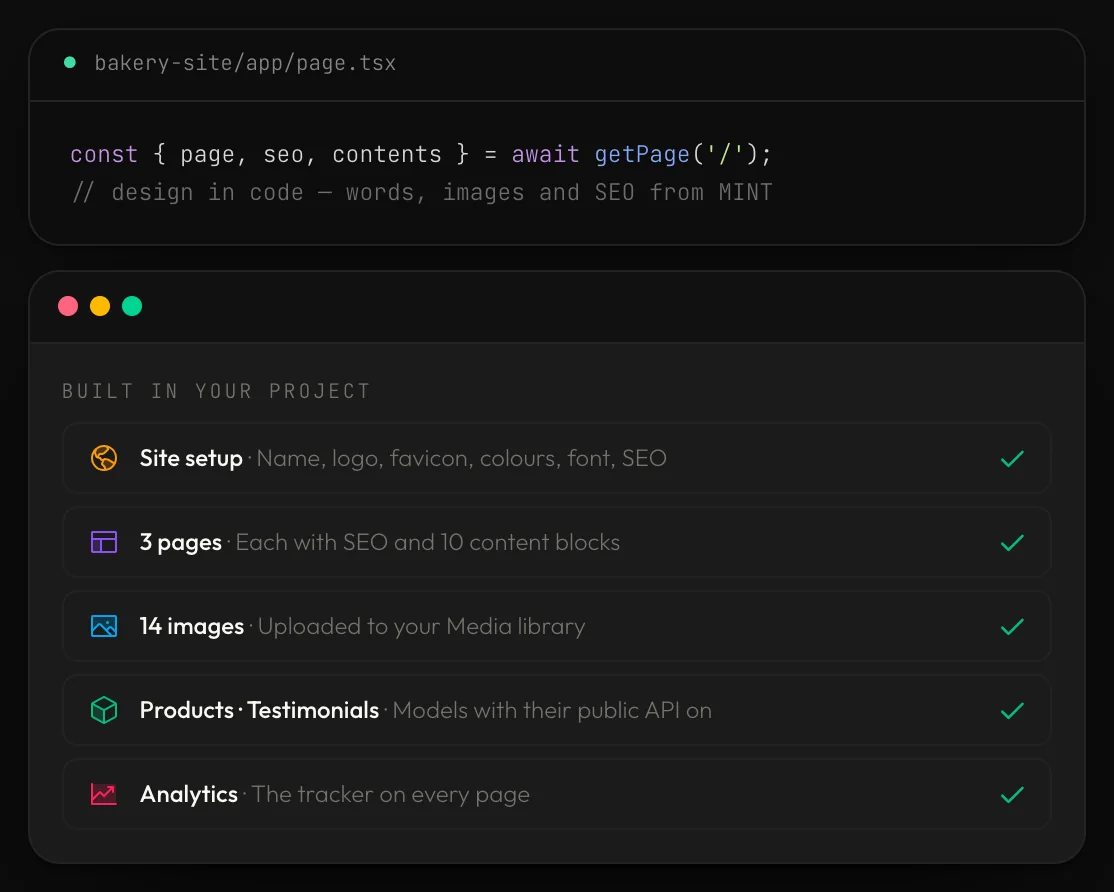Click the comment line mentioning MINT
This screenshot has width=1114, height=892.
(422, 192)
